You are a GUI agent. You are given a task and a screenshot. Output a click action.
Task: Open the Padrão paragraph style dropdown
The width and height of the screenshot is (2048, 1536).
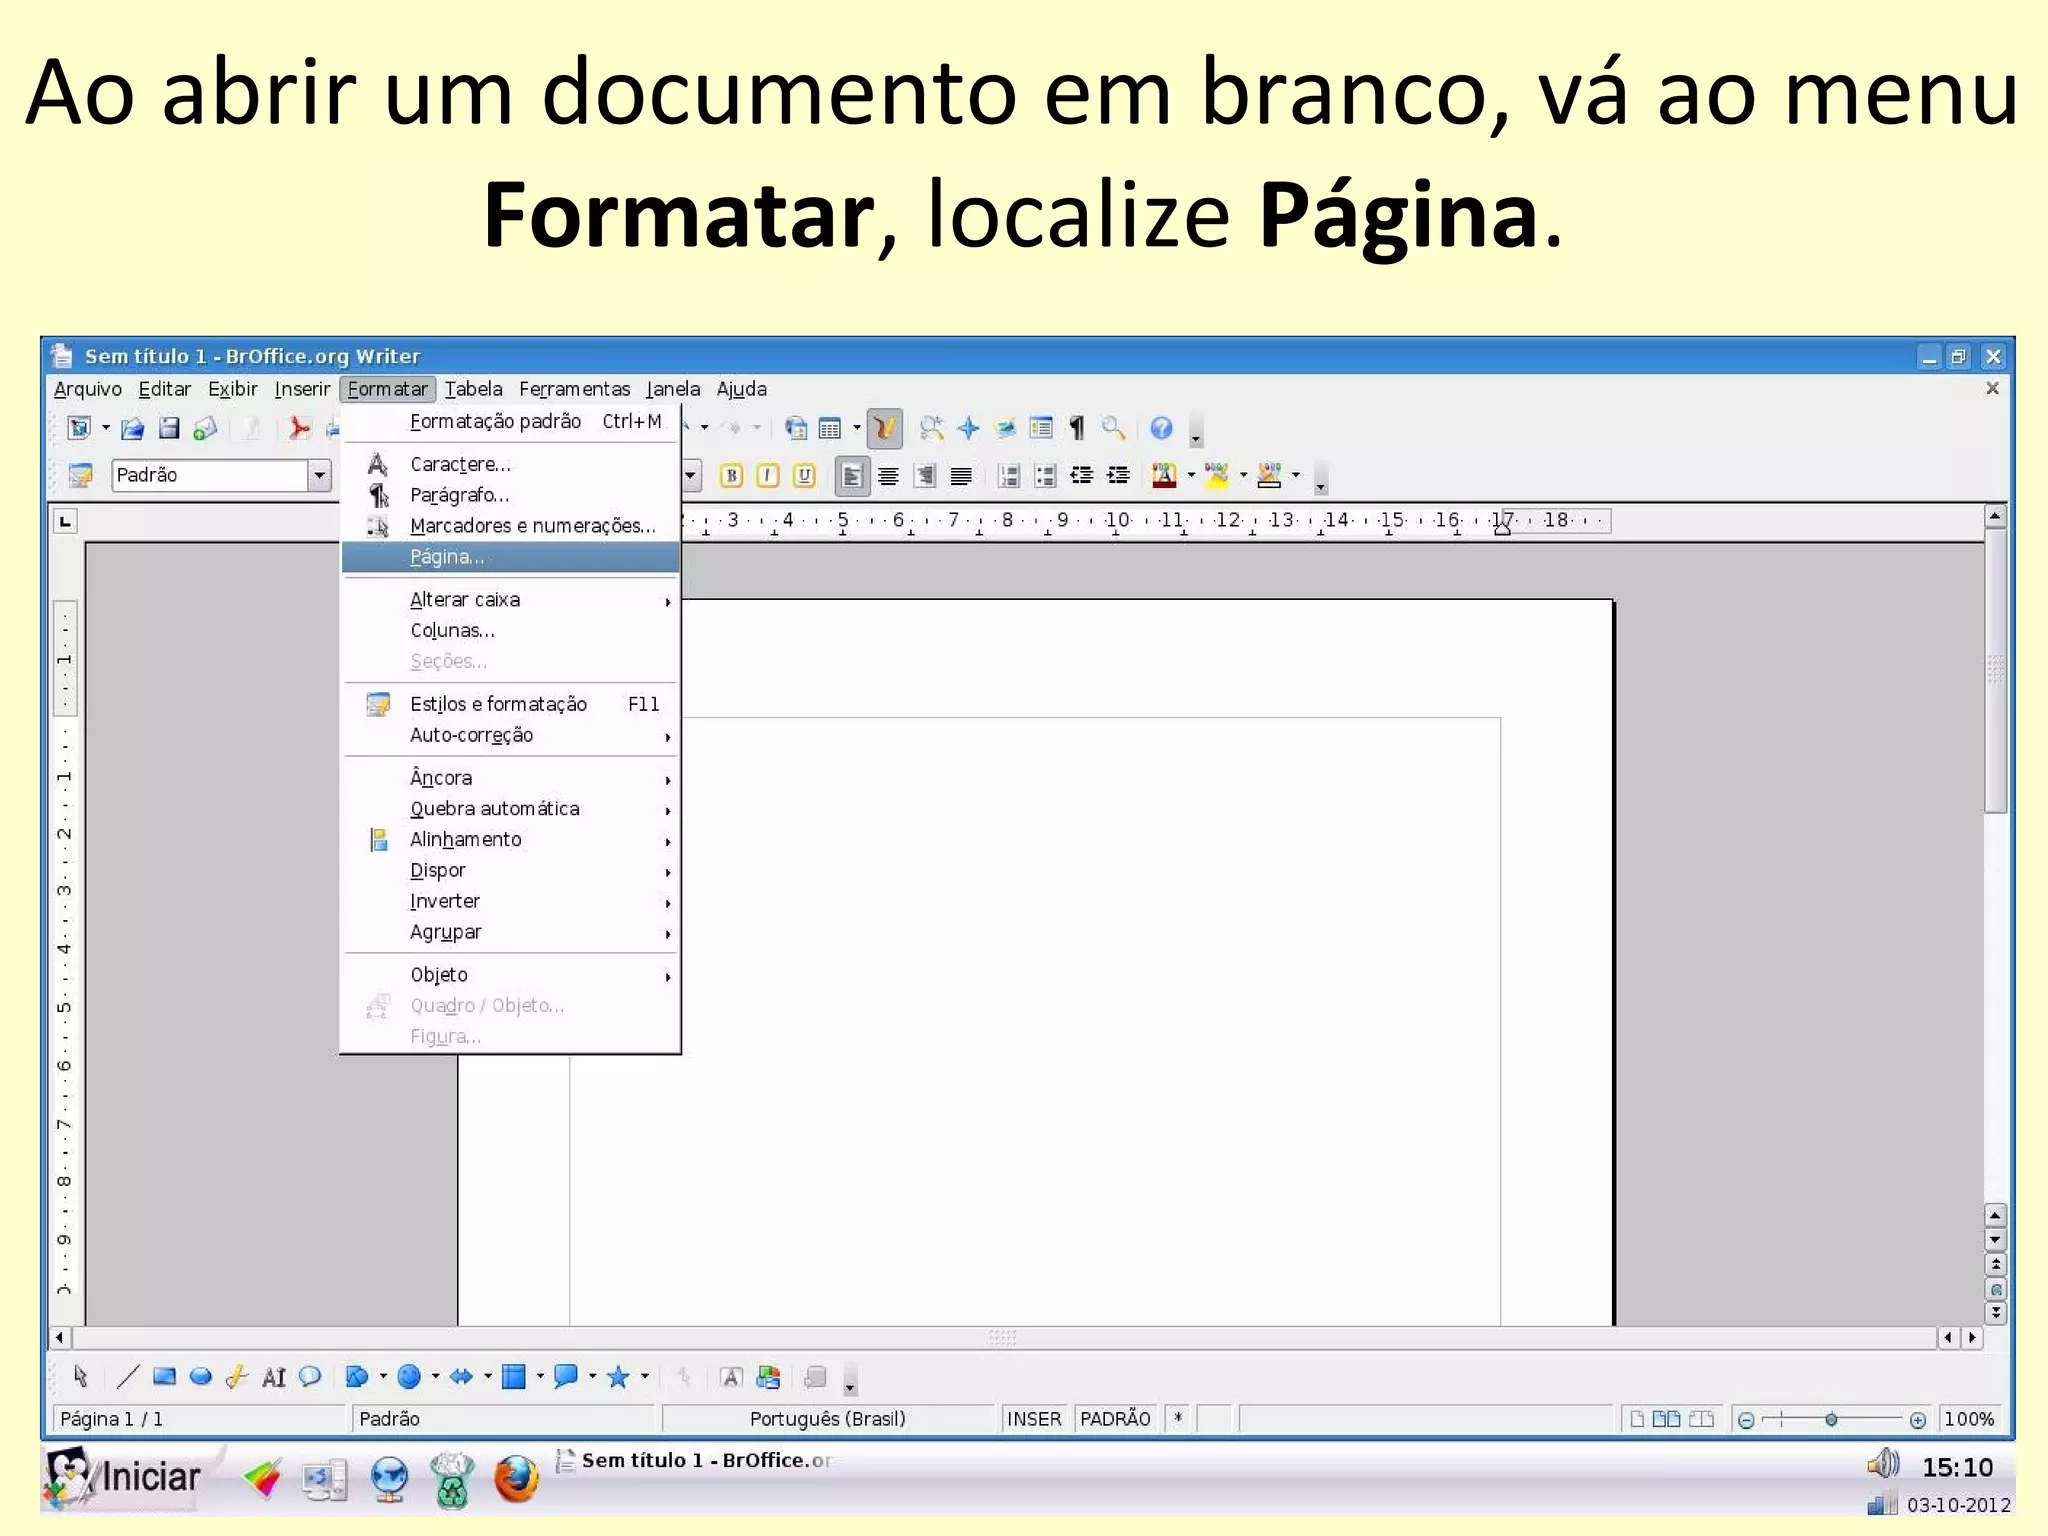click(319, 475)
